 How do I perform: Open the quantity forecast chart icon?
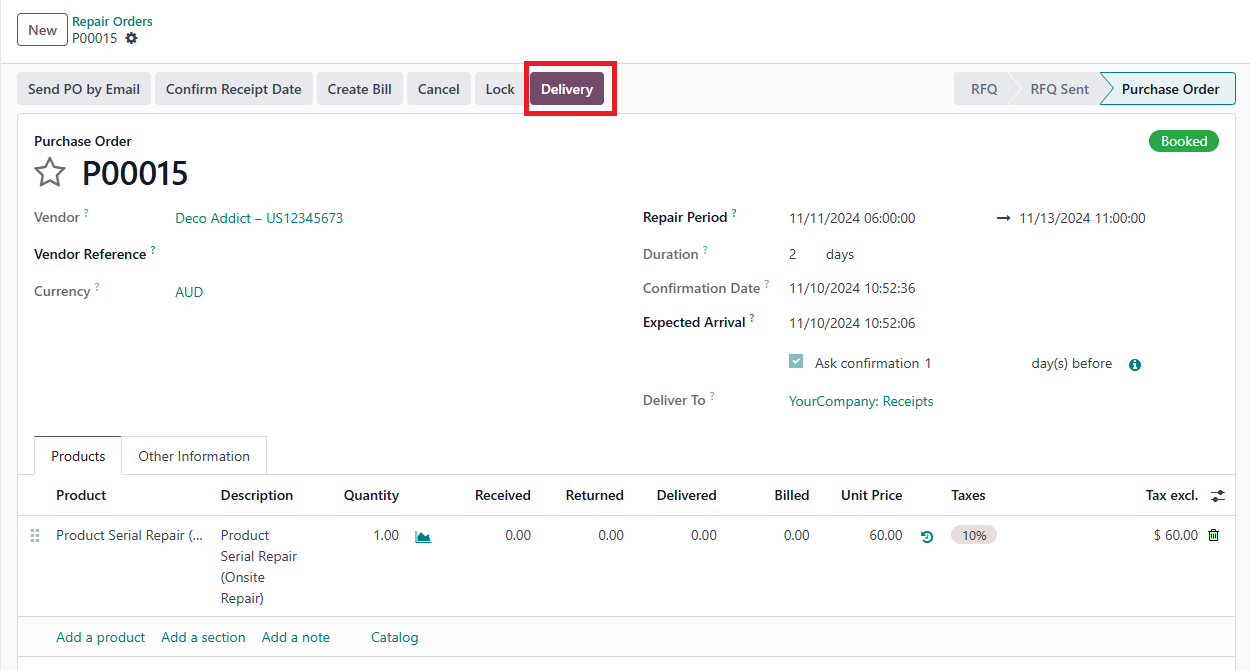pyautogui.click(x=423, y=536)
